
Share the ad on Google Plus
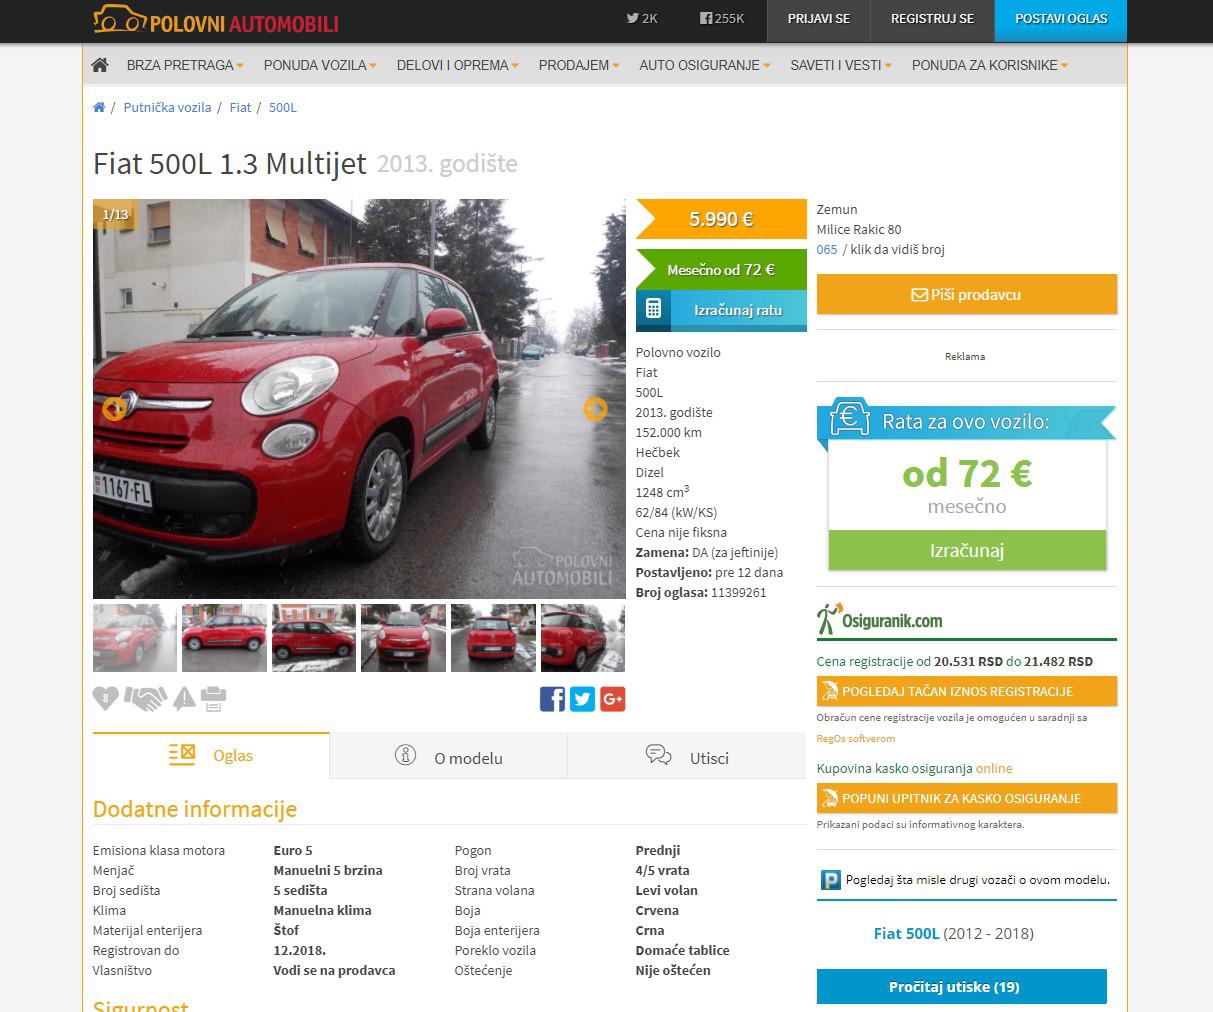(x=613, y=699)
